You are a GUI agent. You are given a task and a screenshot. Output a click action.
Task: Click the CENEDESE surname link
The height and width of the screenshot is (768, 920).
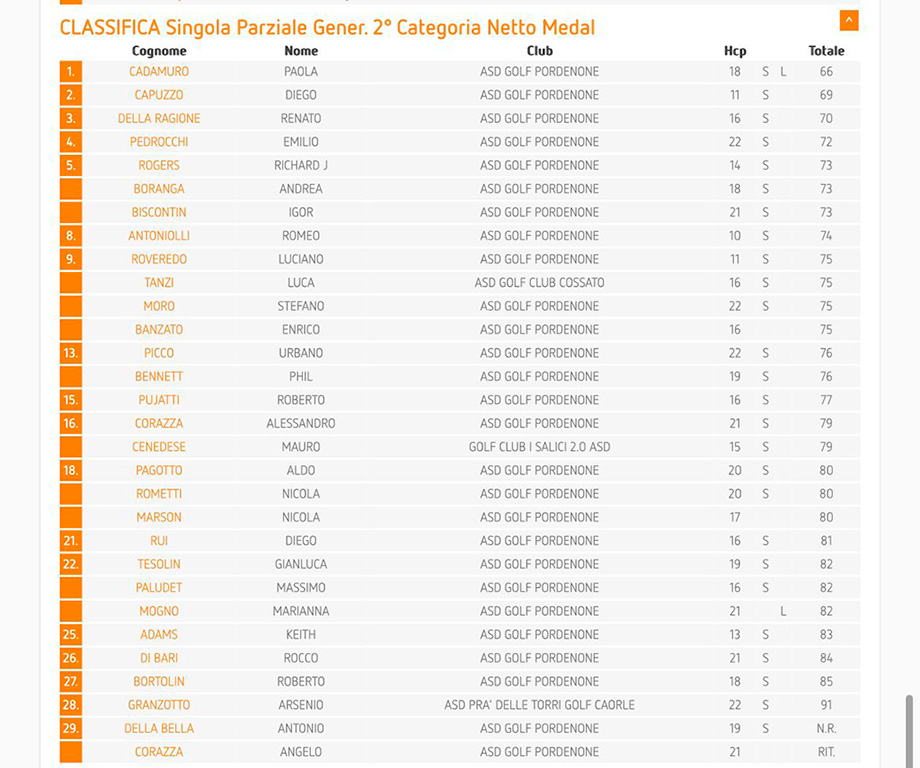[x=159, y=447]
